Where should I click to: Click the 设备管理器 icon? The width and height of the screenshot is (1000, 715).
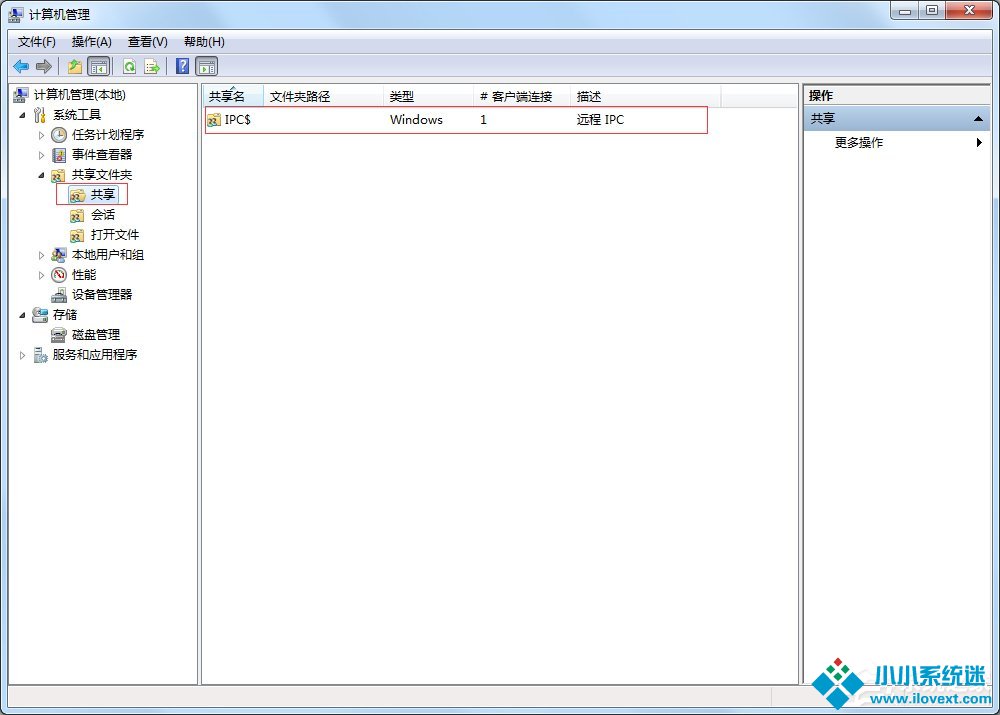(x=59, y=295)
